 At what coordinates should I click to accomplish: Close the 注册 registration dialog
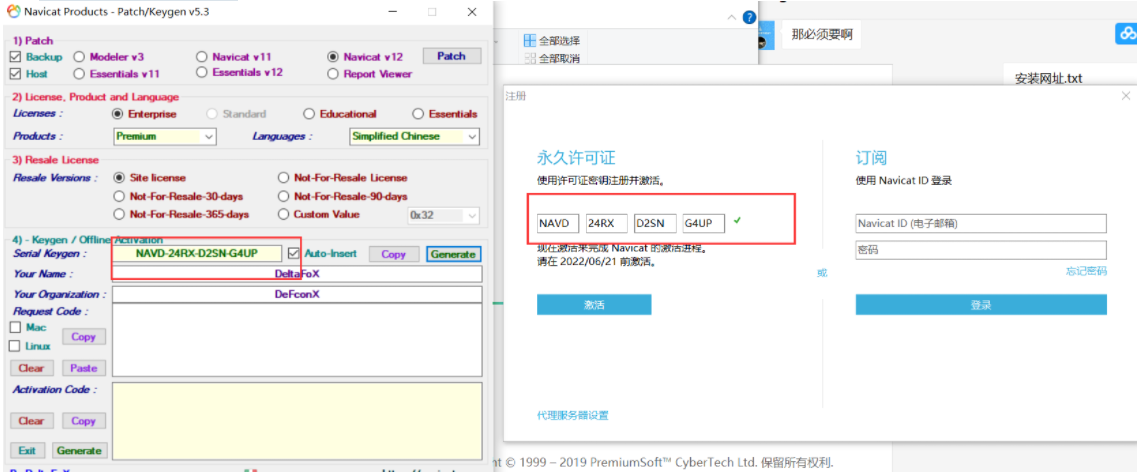pyautogui.click(x=1126, y=96)
